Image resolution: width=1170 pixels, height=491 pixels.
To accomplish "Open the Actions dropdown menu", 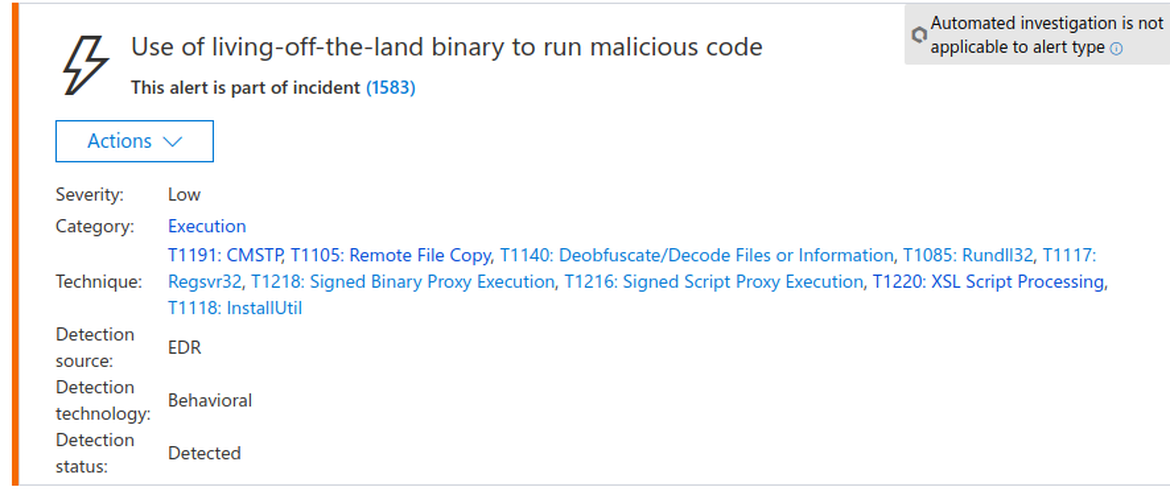I will point(134,141).
